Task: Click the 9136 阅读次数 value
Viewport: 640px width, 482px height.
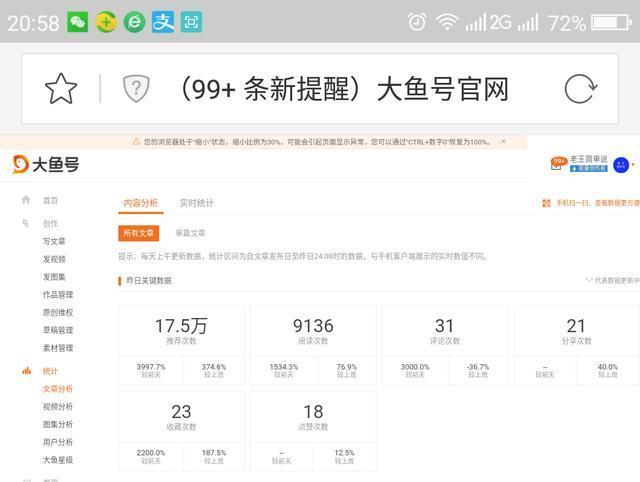Action: pos(313,326)
